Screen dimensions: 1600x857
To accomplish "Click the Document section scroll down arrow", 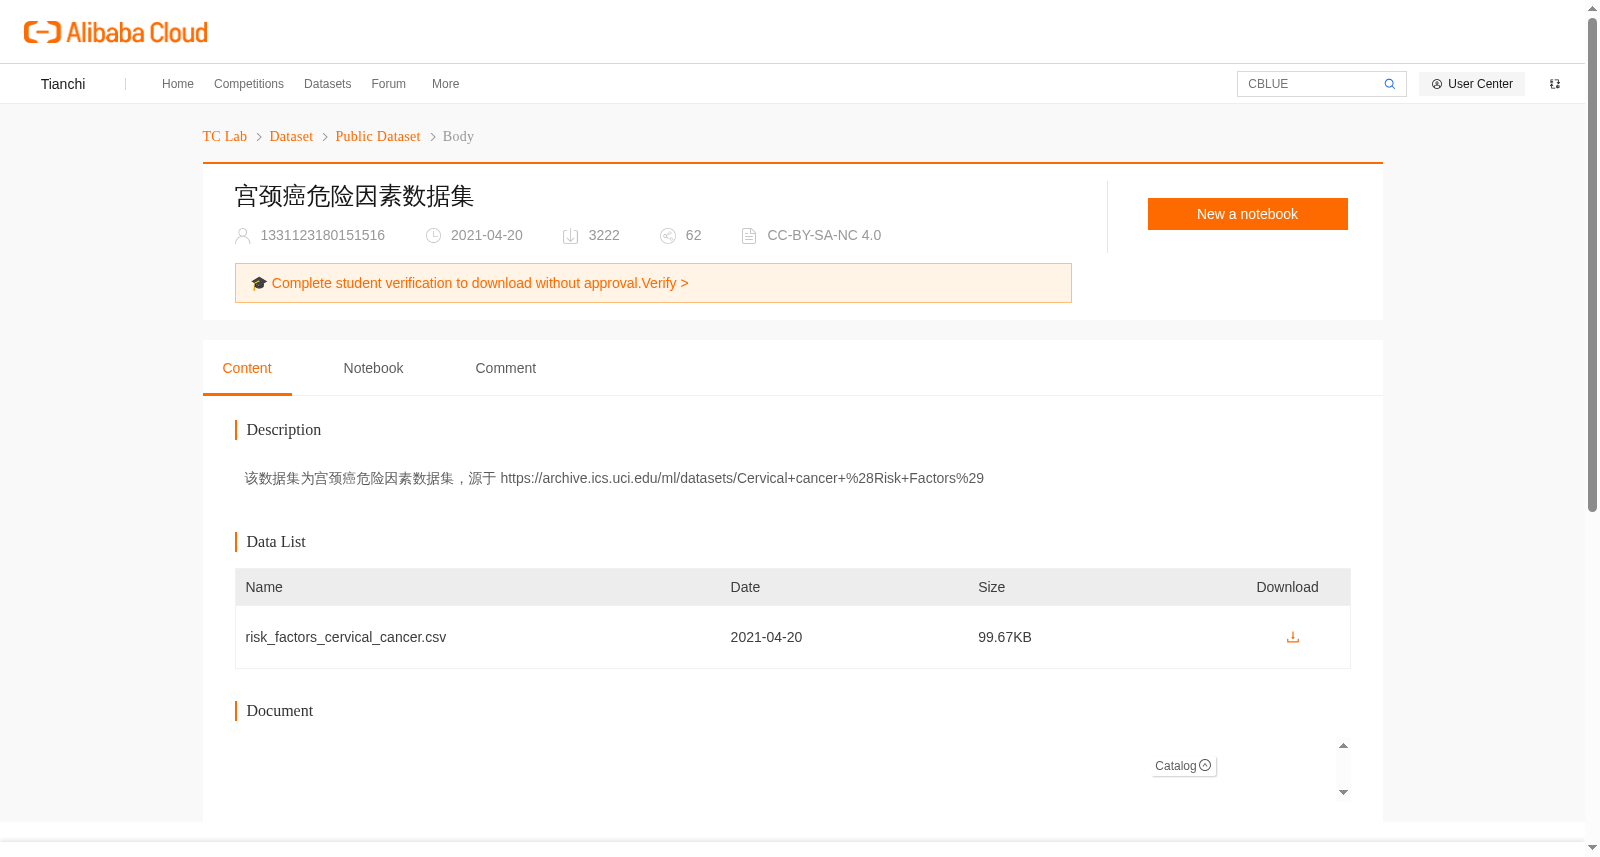I will [x=1343, y=792].
